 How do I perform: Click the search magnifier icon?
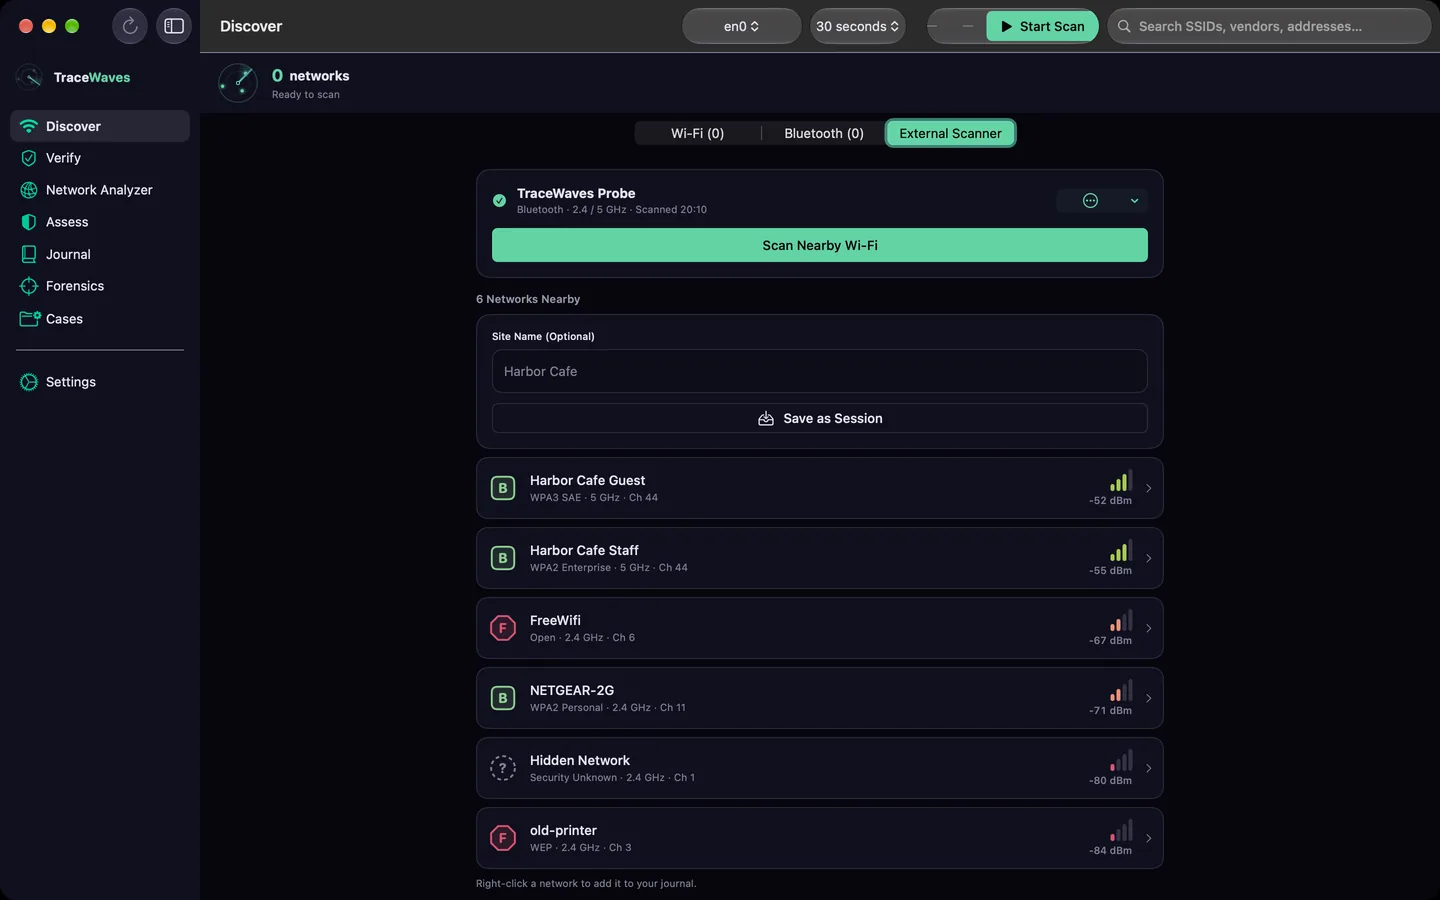tap(1124, 26)
